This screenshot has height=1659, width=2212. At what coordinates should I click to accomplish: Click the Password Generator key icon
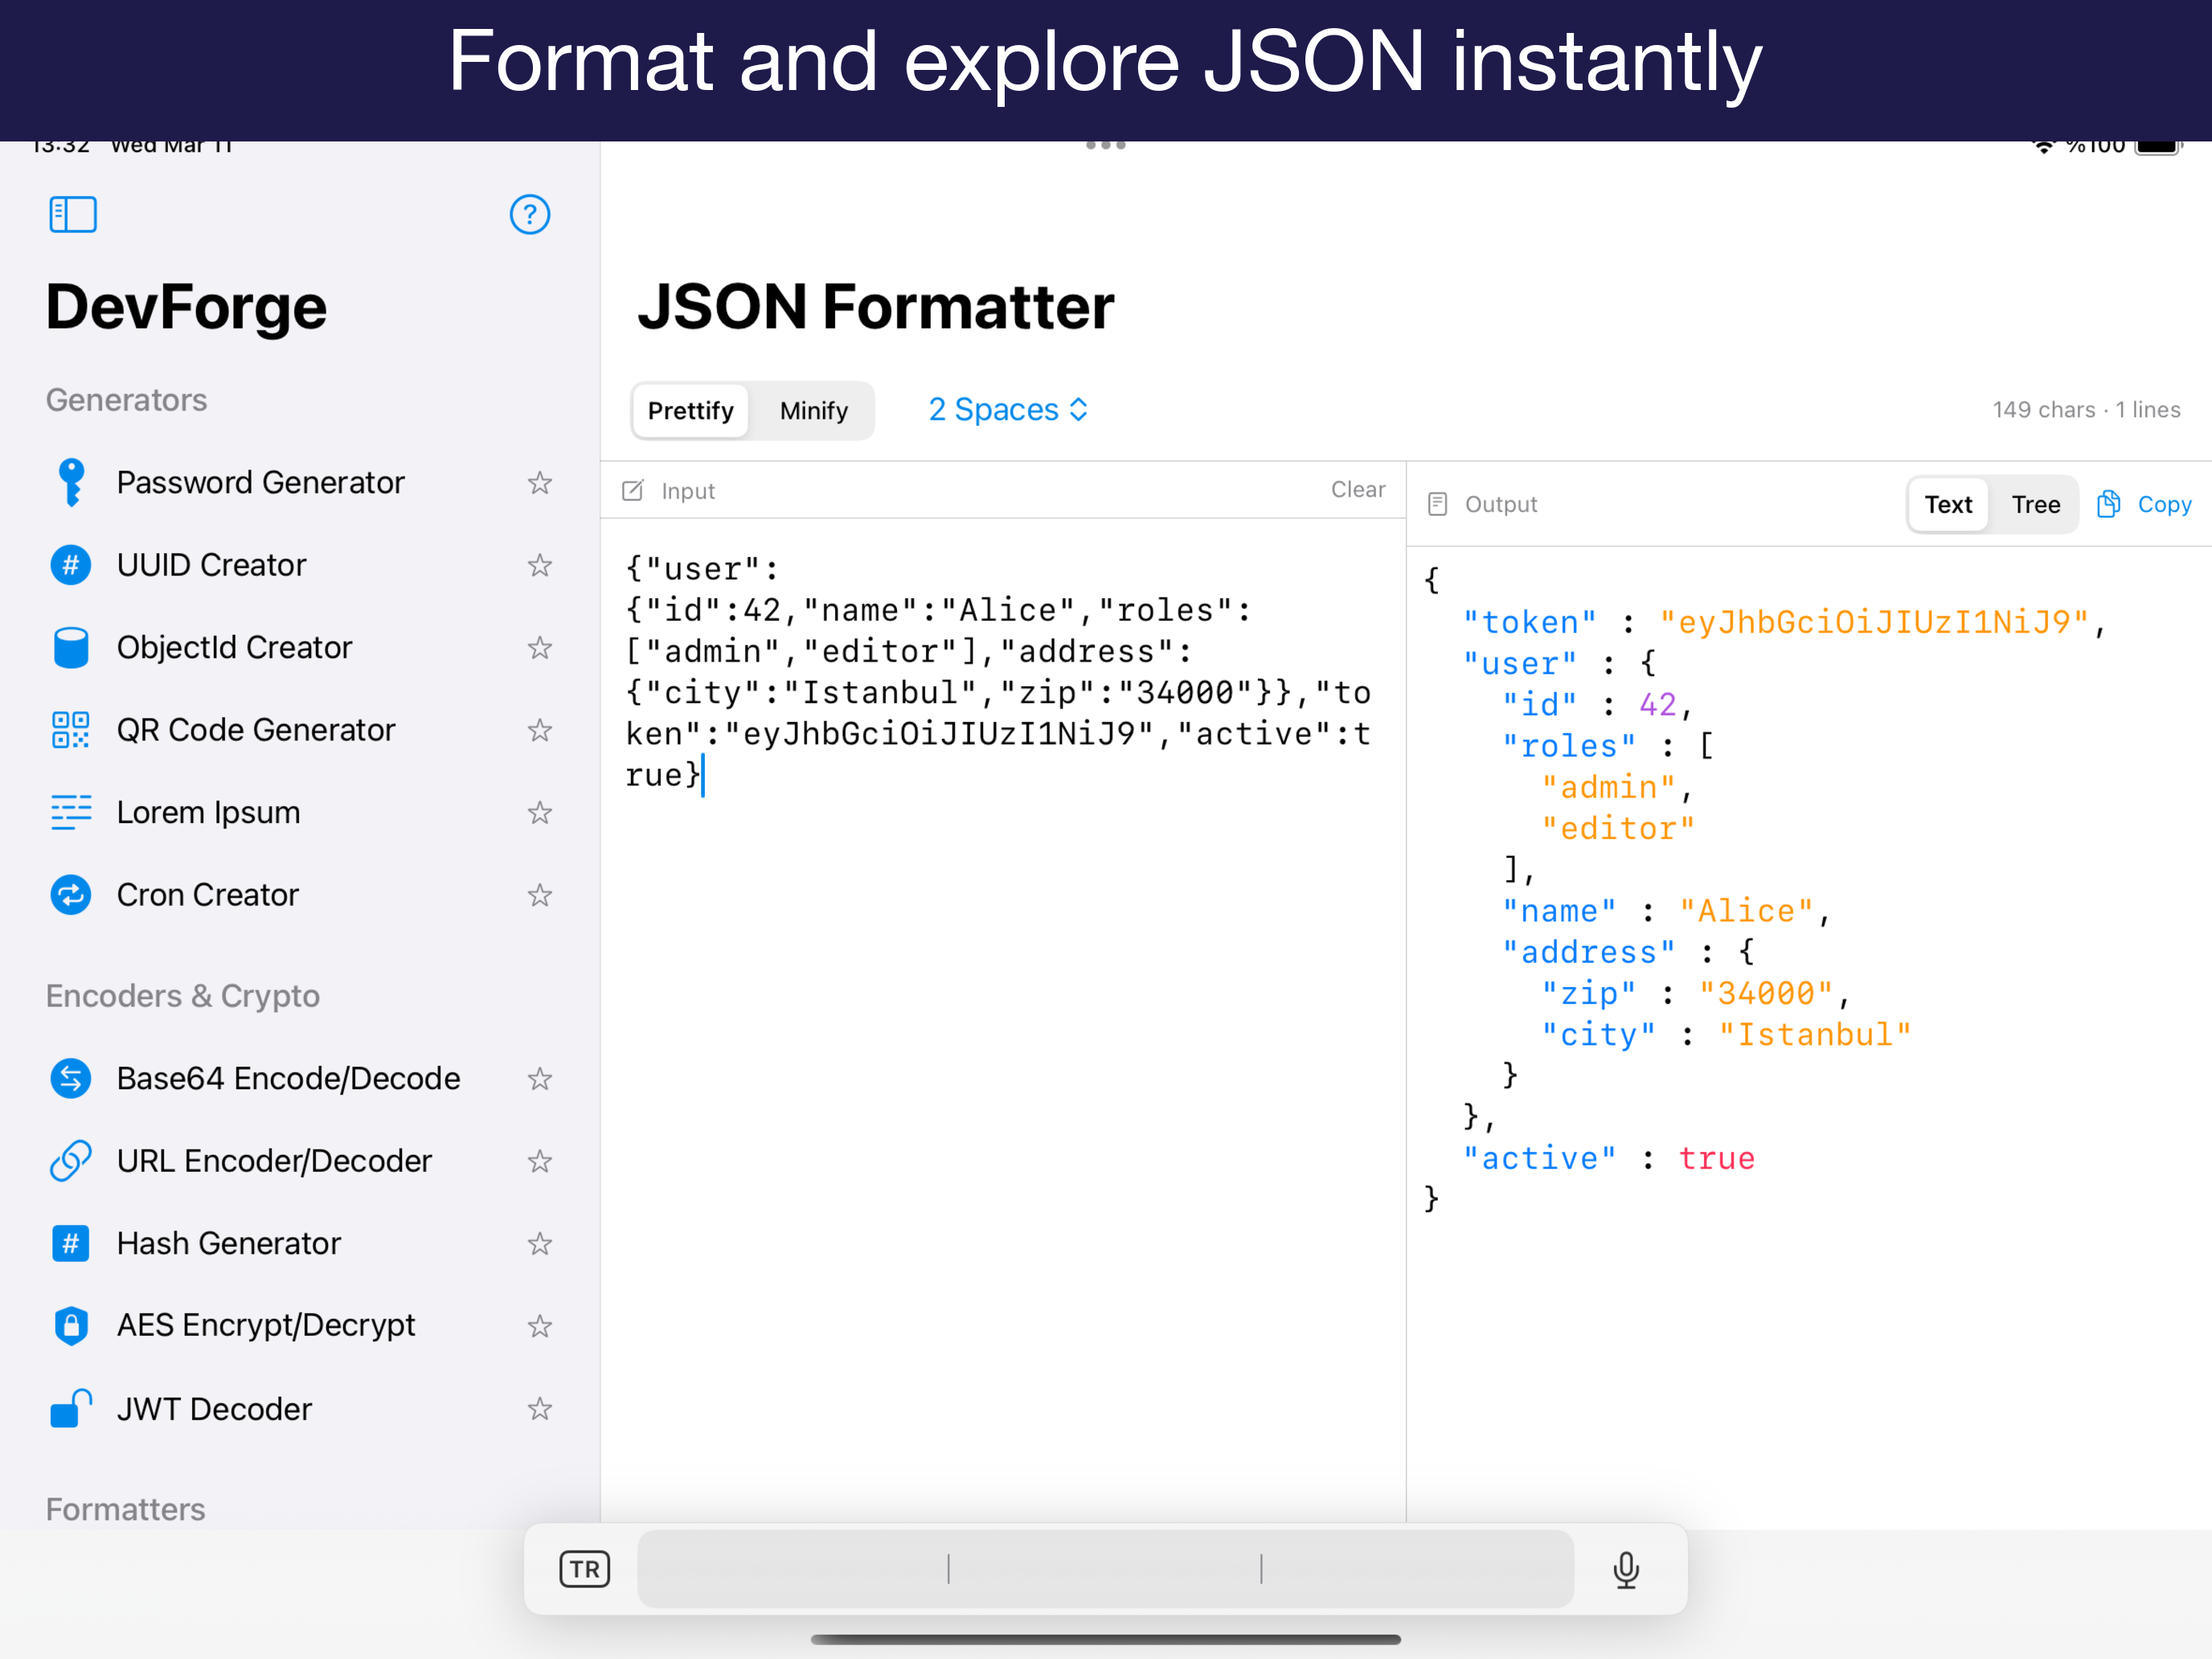coord(71,483)
